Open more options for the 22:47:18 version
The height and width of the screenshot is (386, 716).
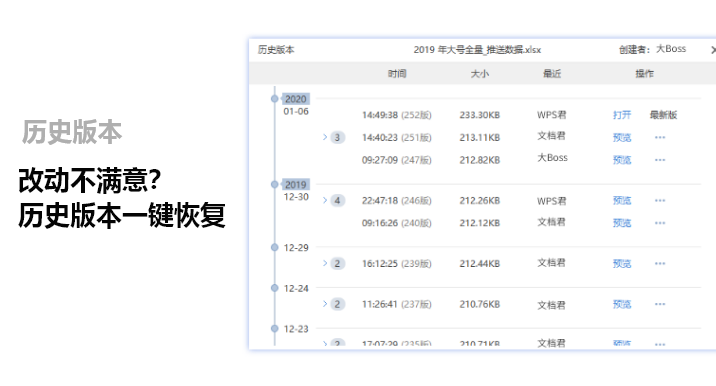pyautogui.click(x=660, y=201)
